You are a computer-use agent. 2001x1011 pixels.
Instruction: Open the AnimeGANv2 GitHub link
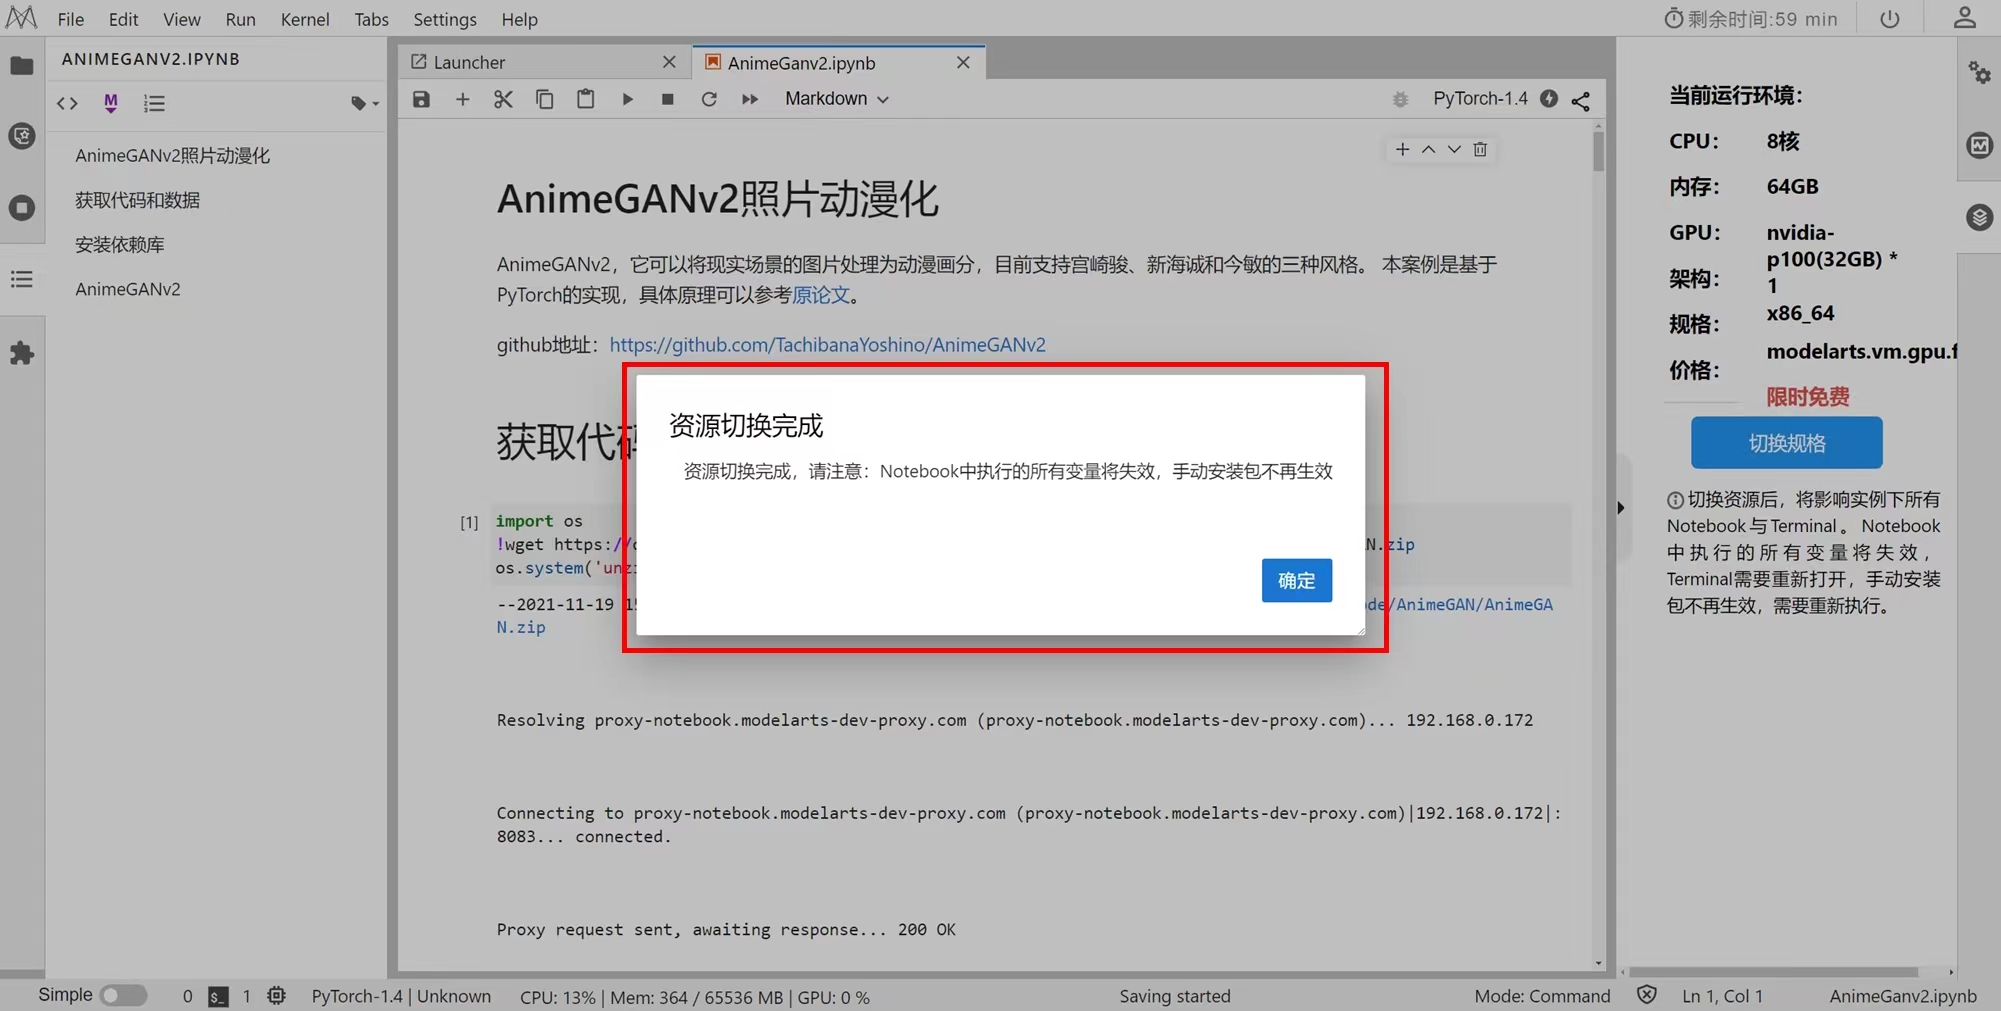point(828,344)
